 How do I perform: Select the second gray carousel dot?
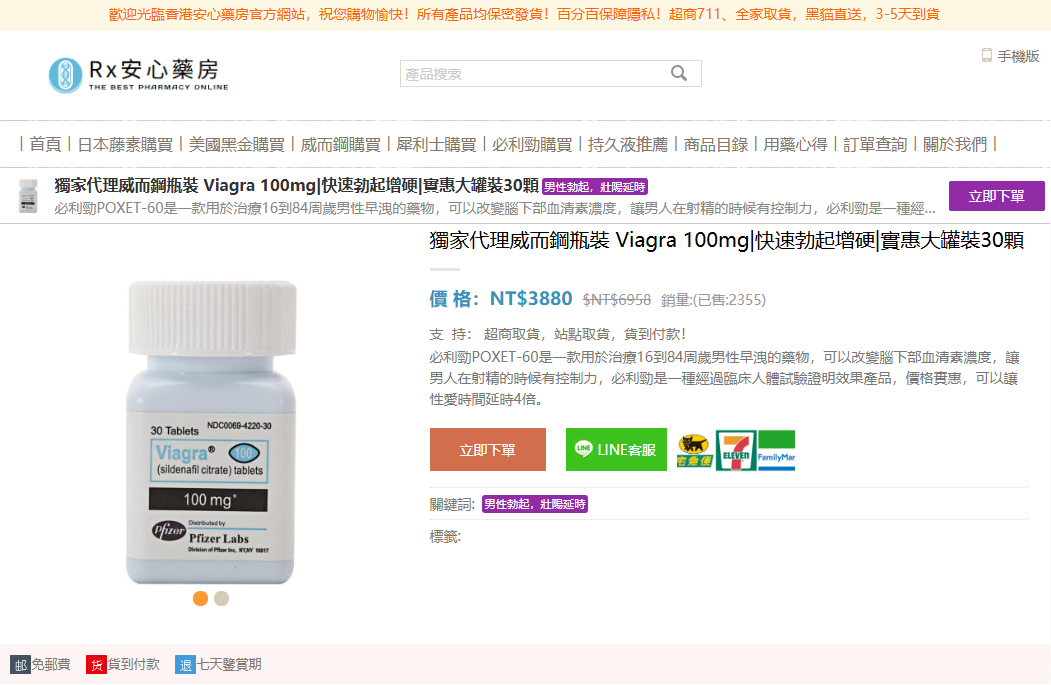pos(221,599)
